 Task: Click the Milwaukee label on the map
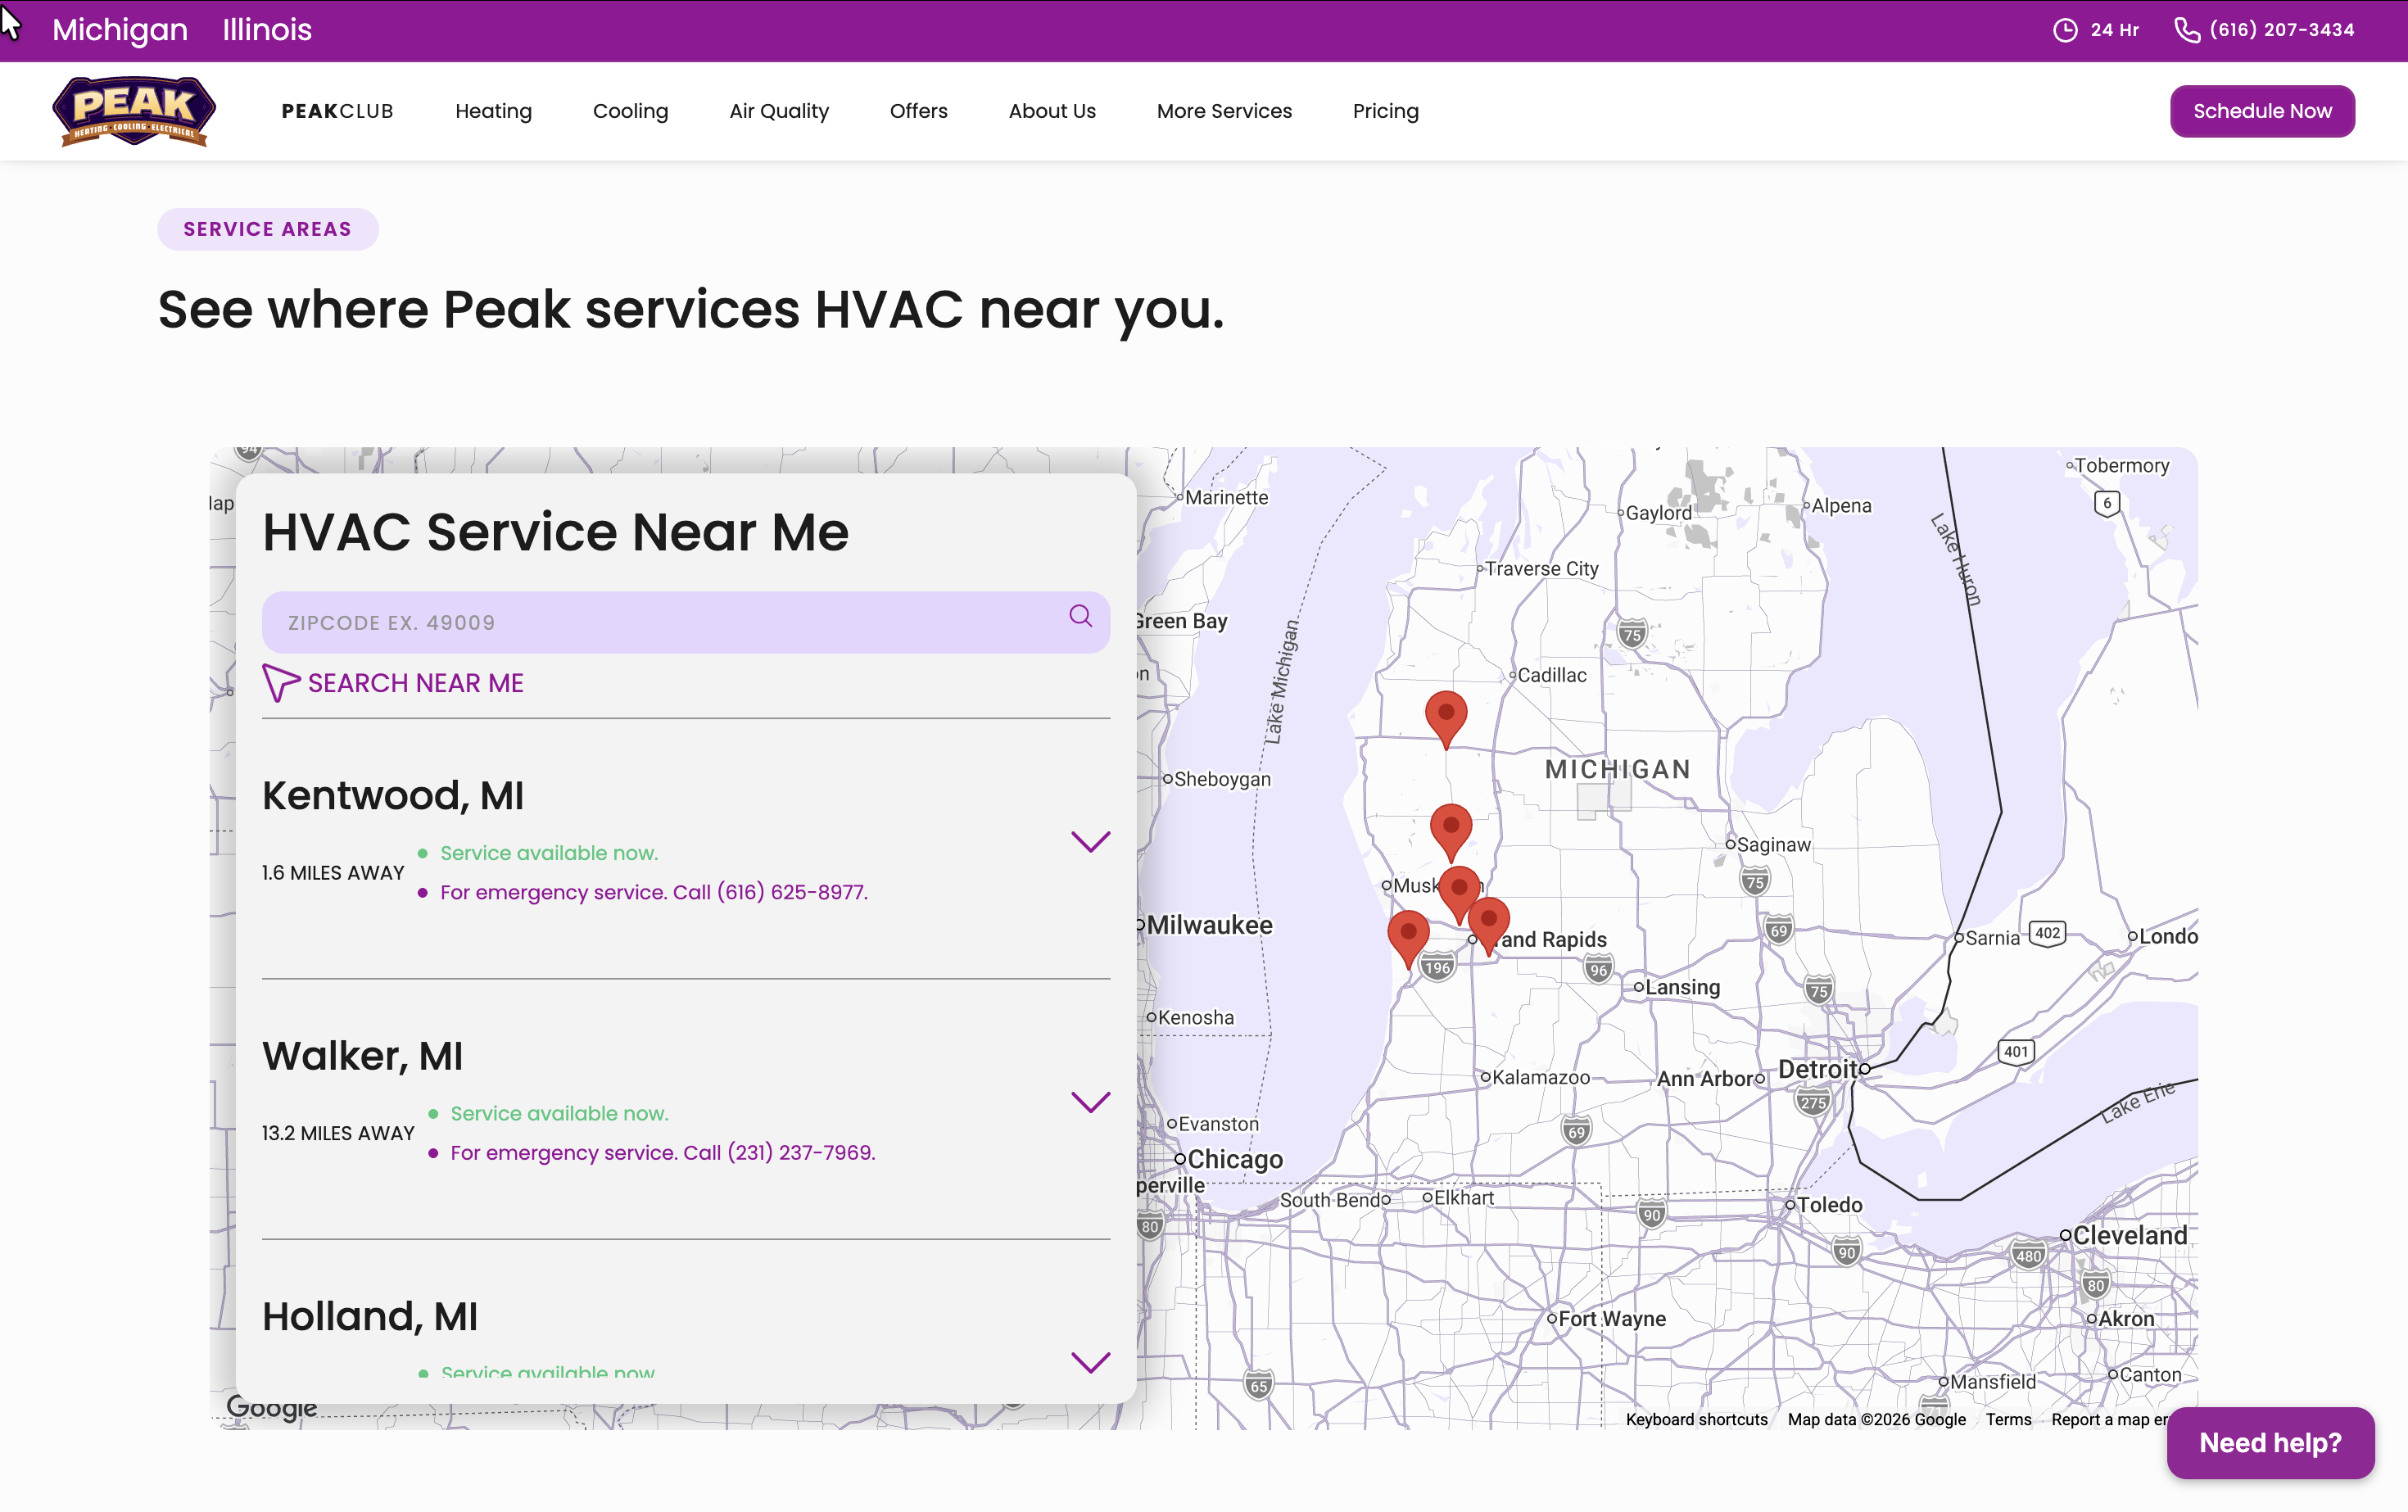1210,925
